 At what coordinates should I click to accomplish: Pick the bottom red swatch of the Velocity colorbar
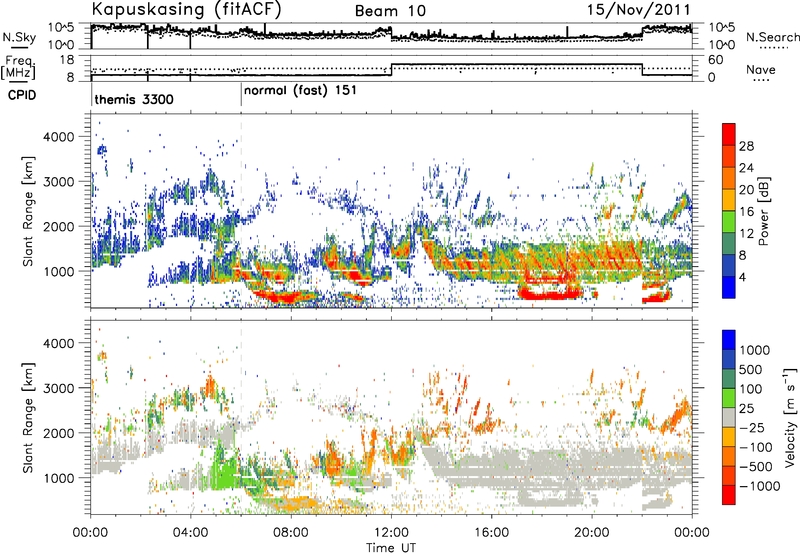729,495
